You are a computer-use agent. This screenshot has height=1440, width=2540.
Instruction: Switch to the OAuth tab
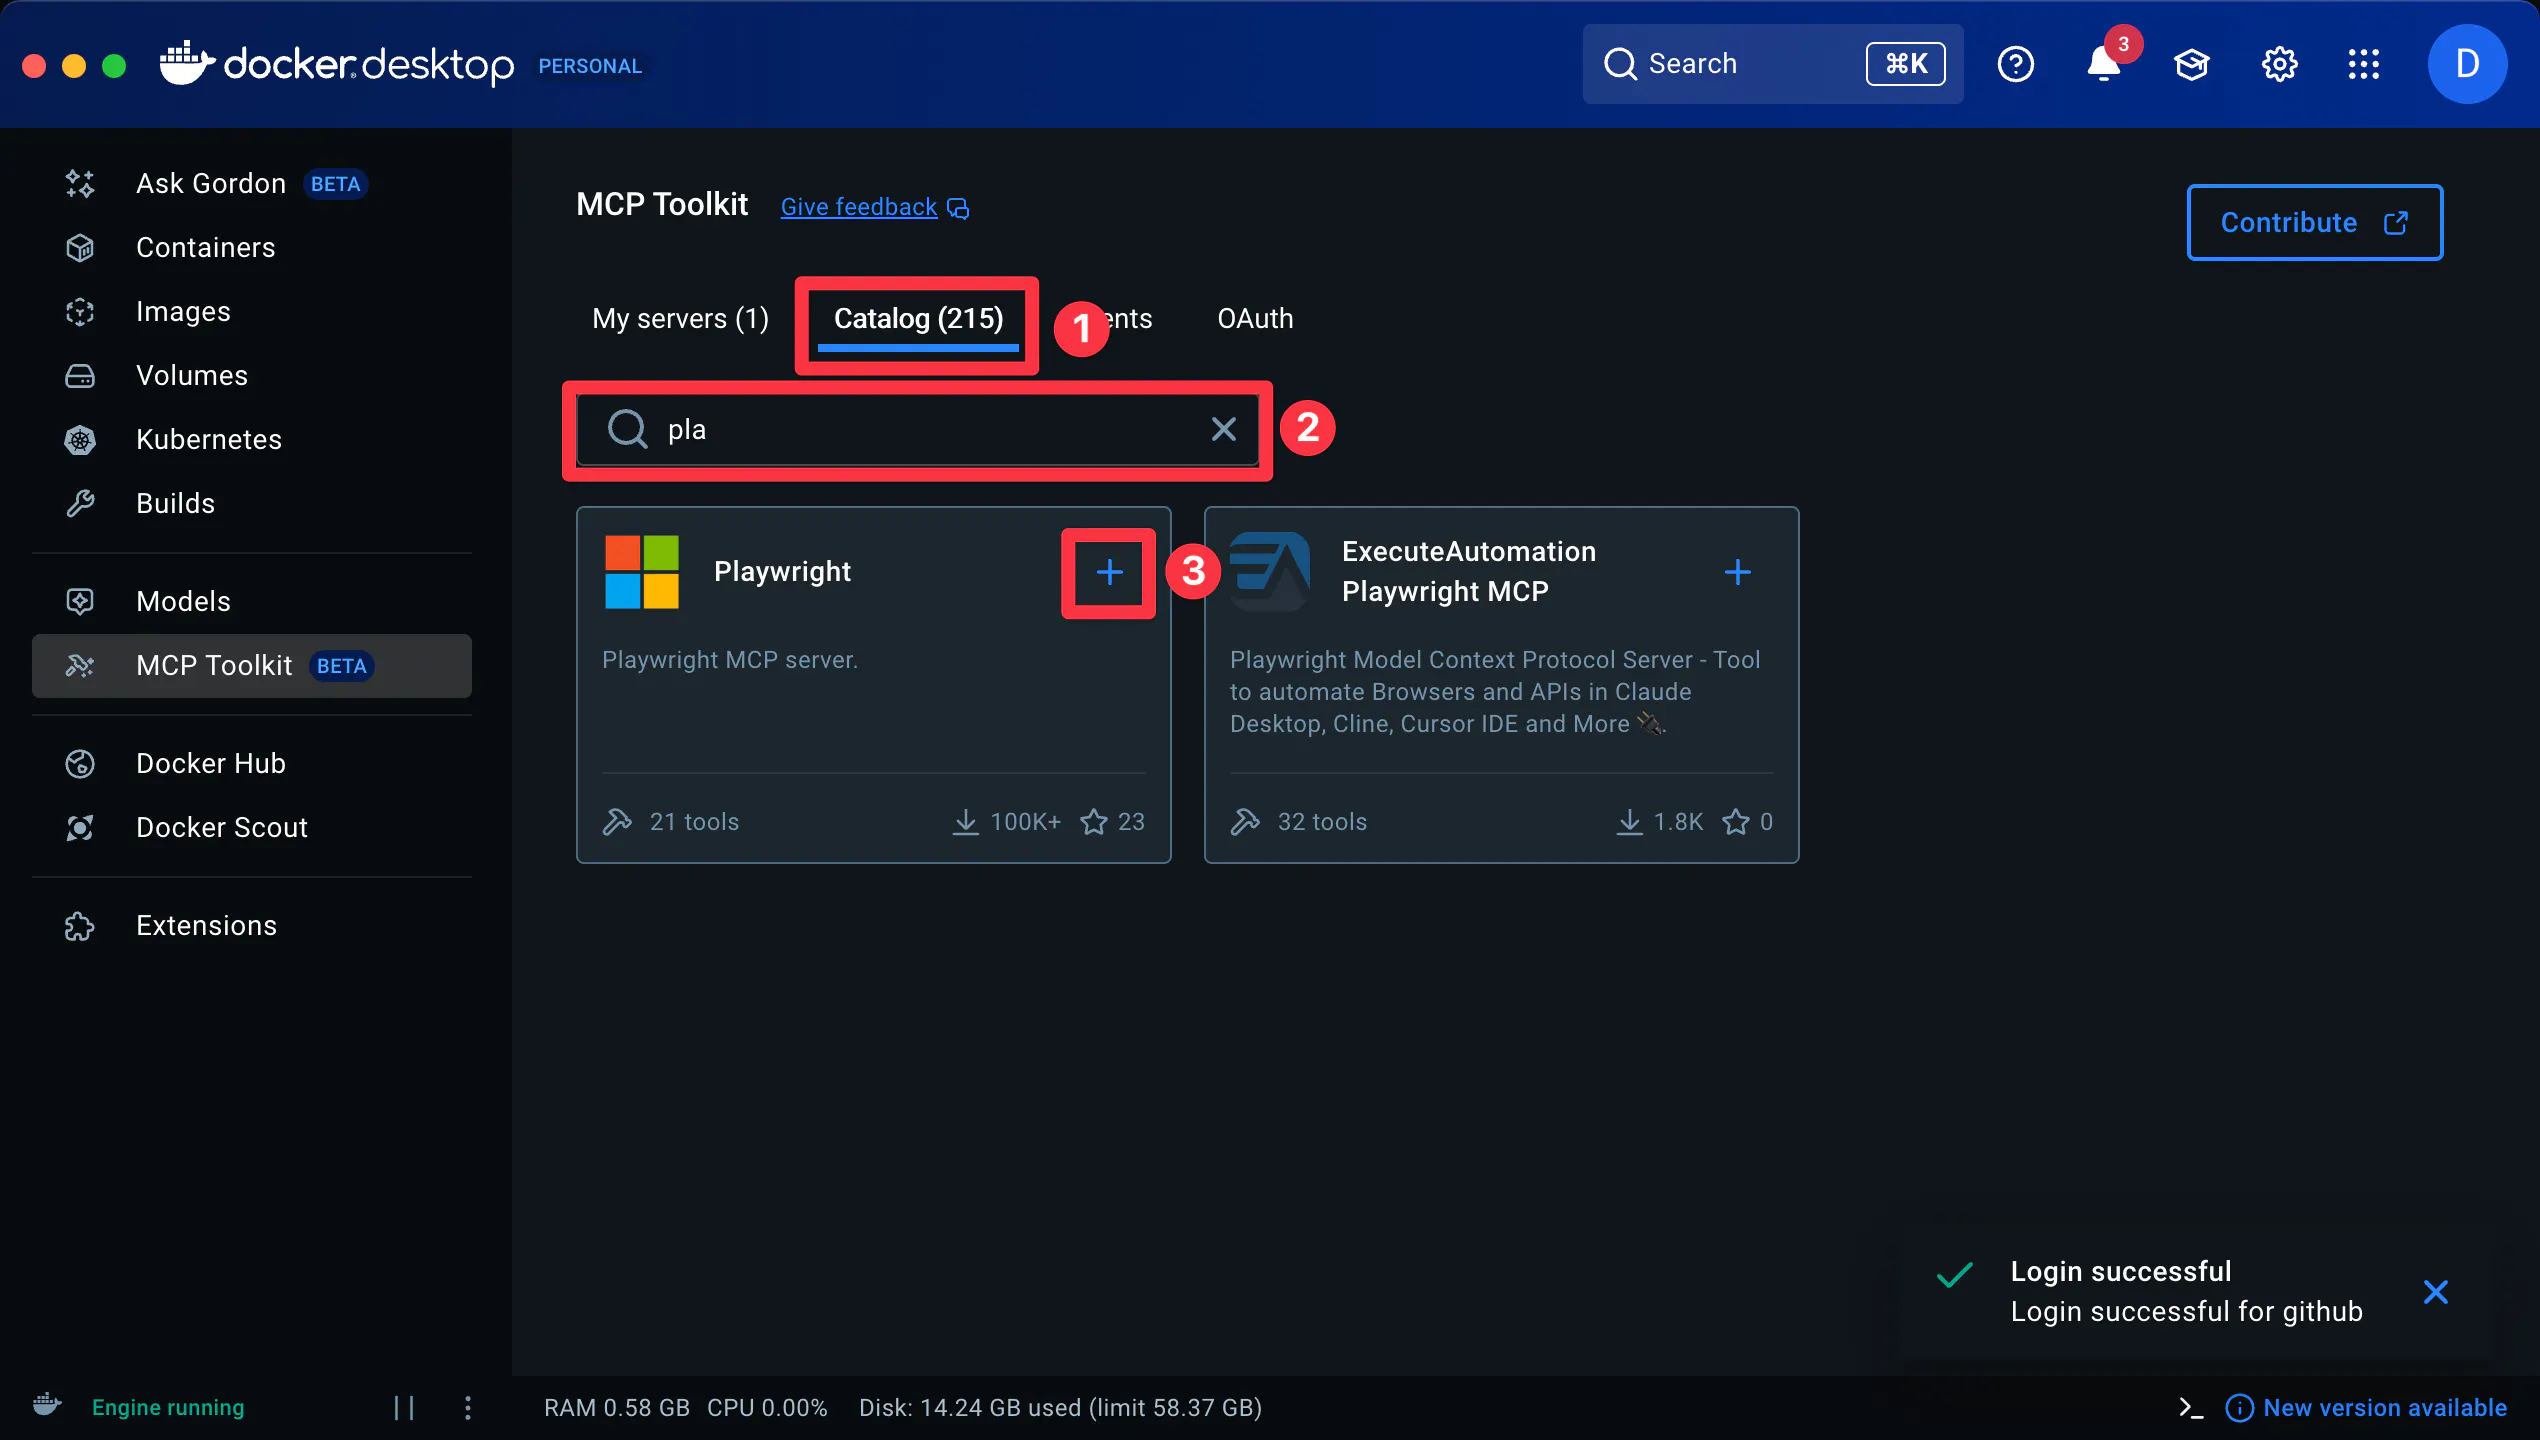(x=1255, y=319)
